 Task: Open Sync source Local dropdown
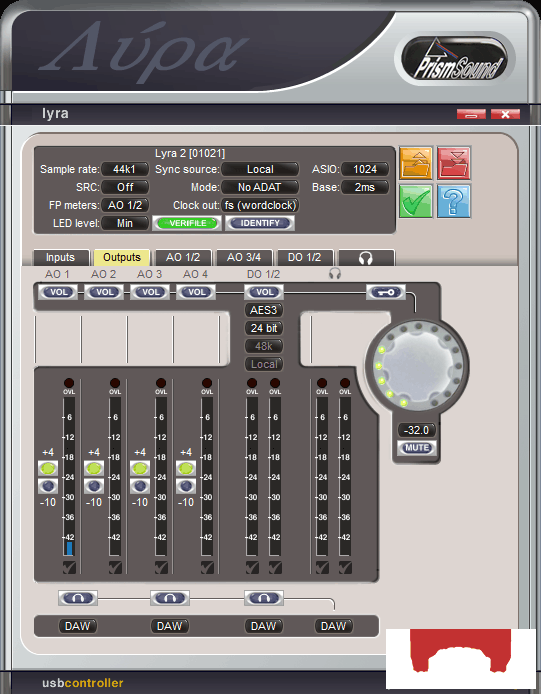coord(260,169)
